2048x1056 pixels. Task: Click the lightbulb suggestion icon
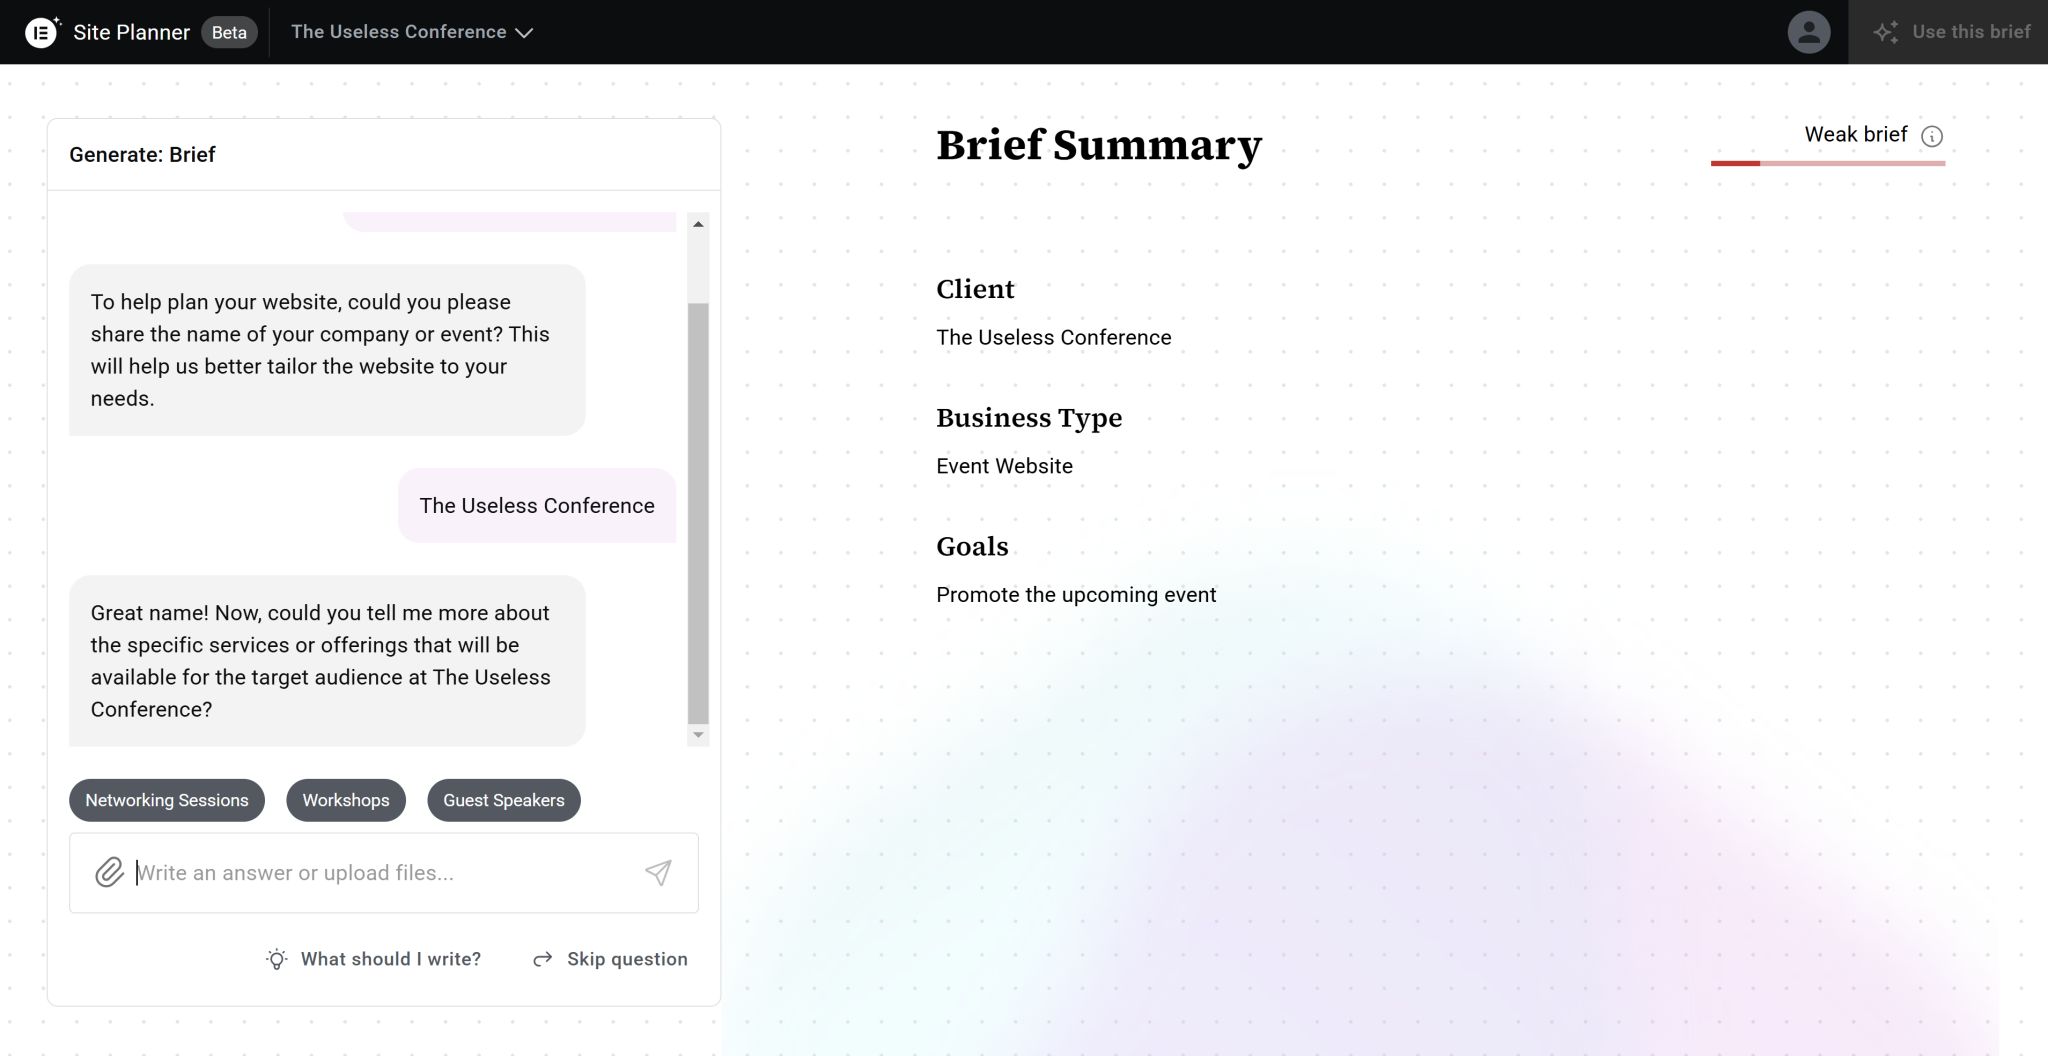(x=277, y=959)
